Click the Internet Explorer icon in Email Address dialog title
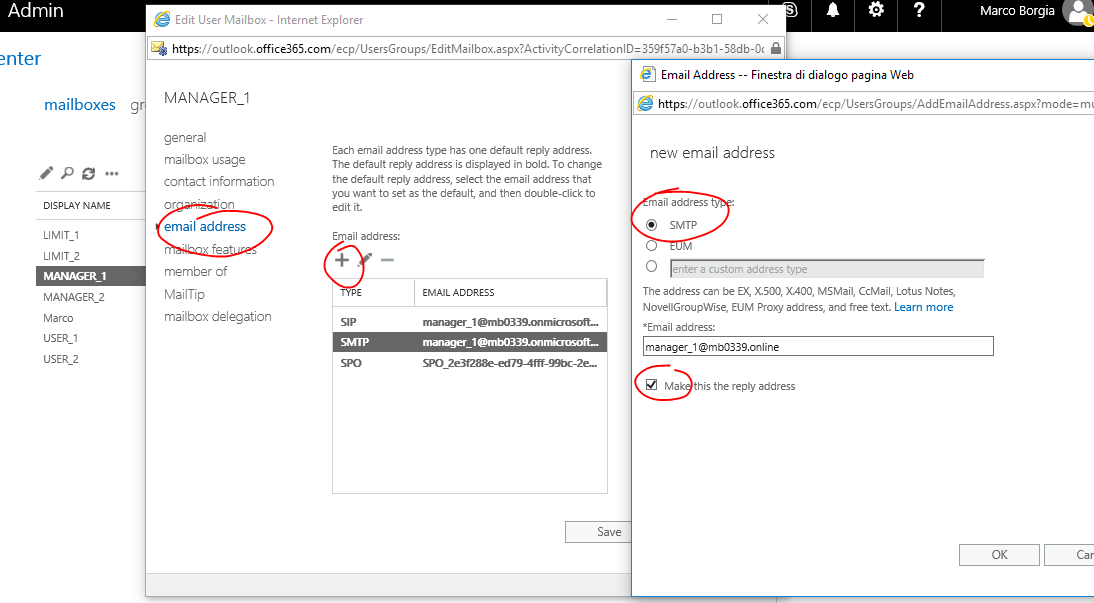 point(647,75)
